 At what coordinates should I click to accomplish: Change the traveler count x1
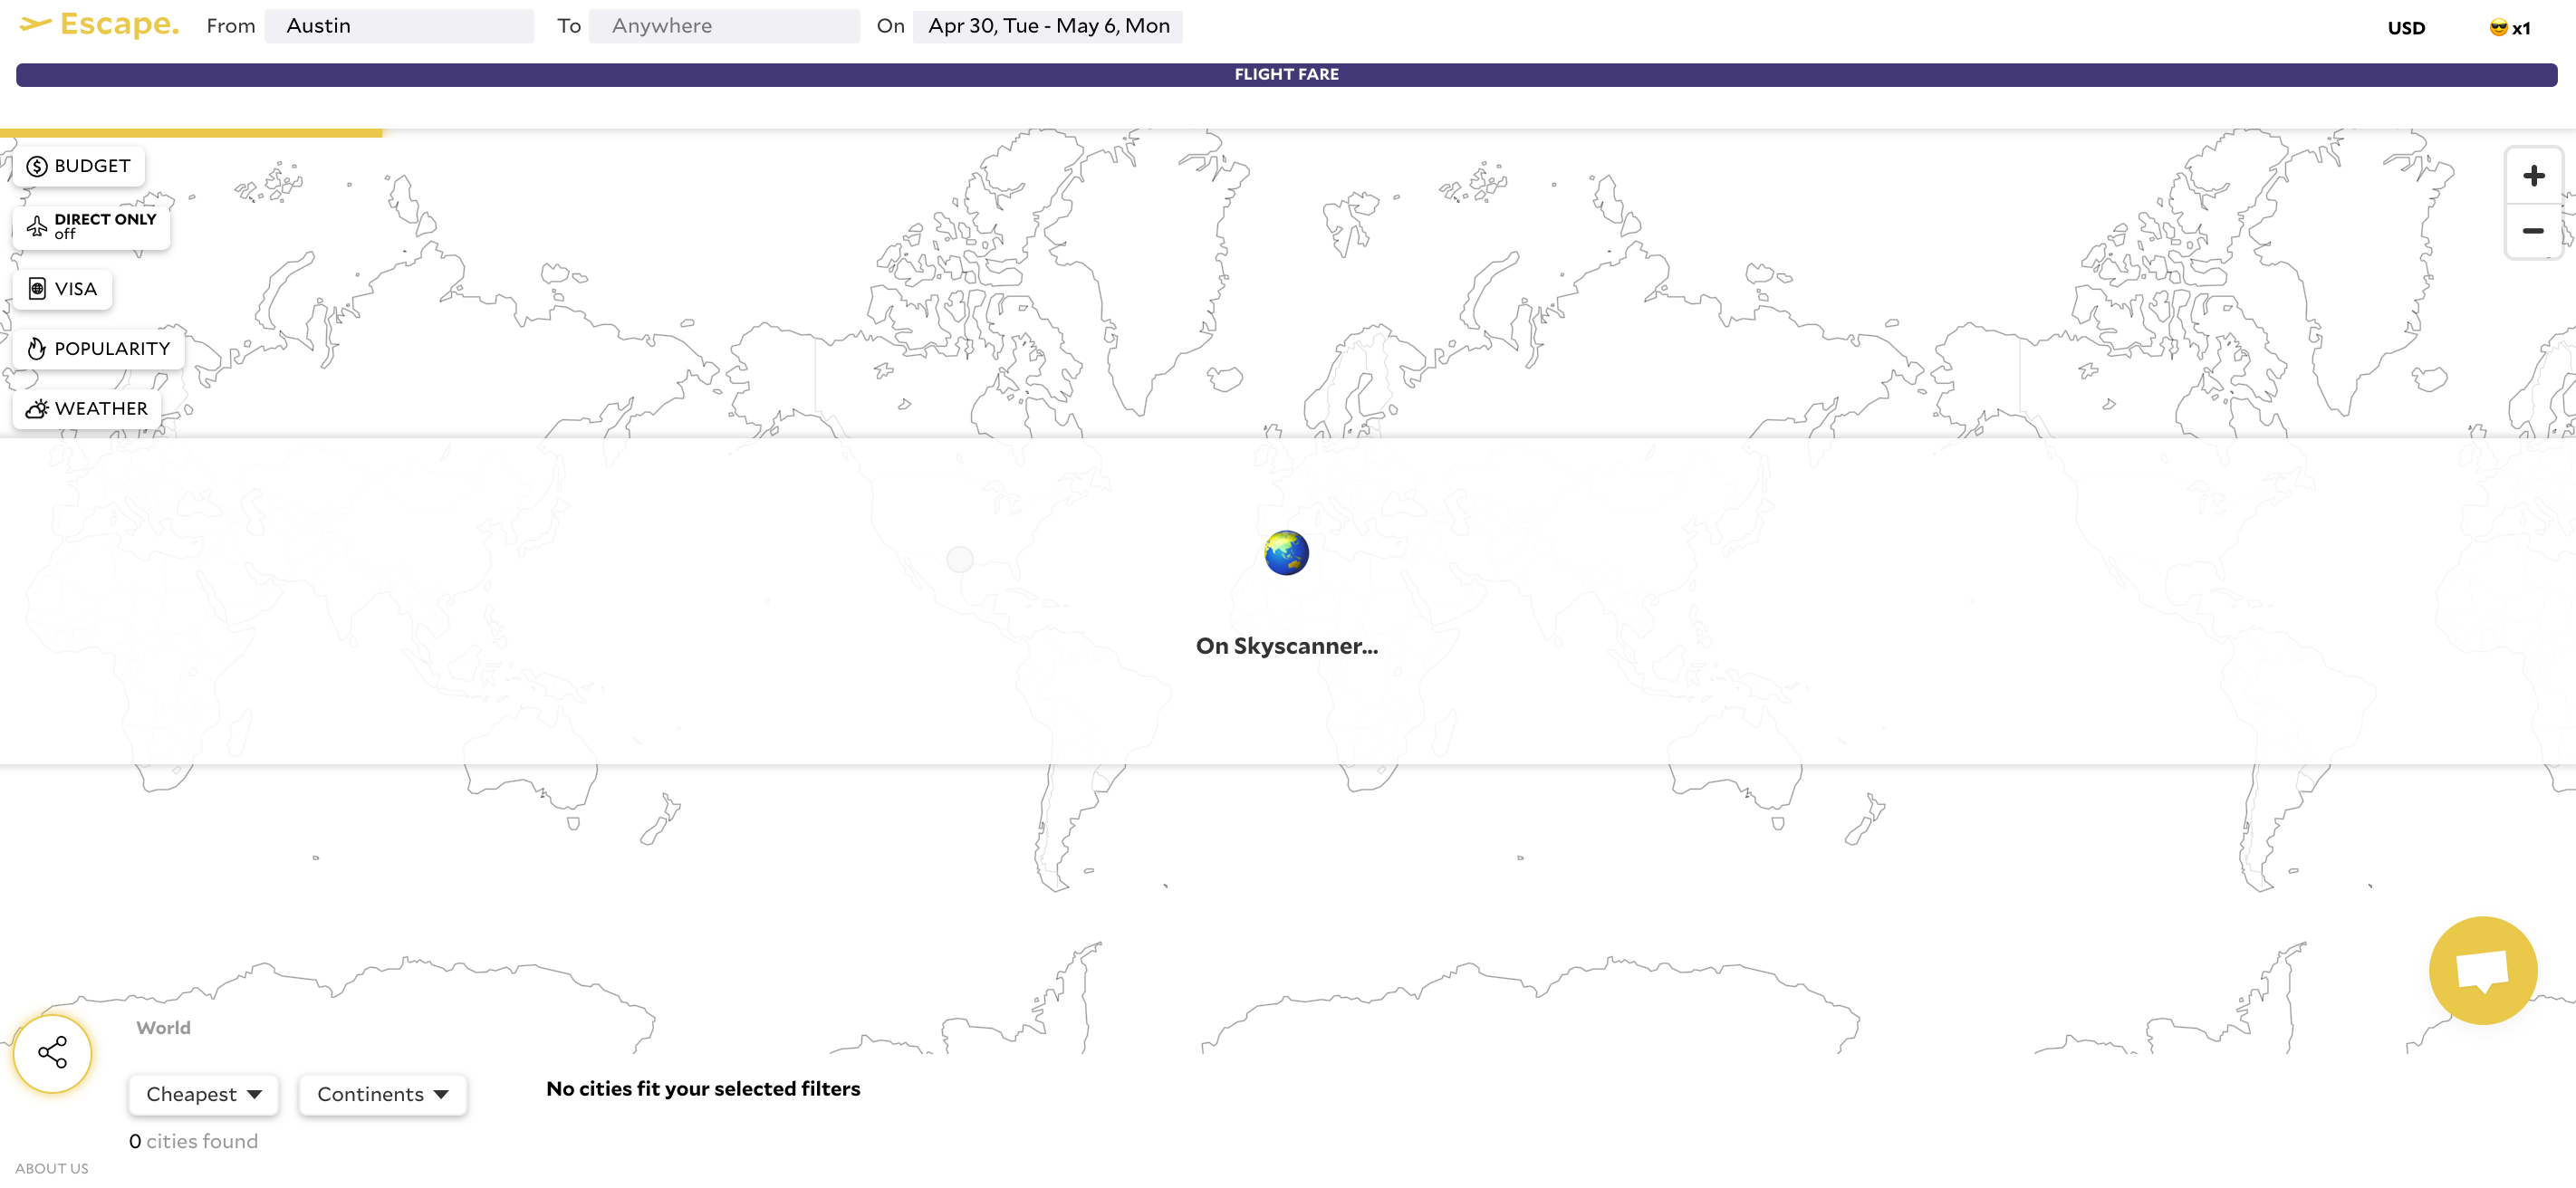pyautogui.click(x=2509, y=28)
